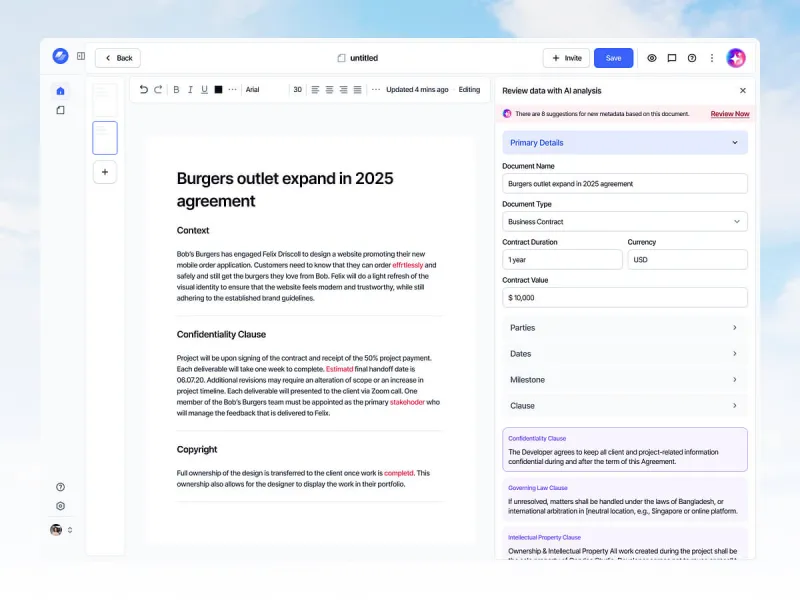
Task: Click the app logo icon
Action: point(60,56)
